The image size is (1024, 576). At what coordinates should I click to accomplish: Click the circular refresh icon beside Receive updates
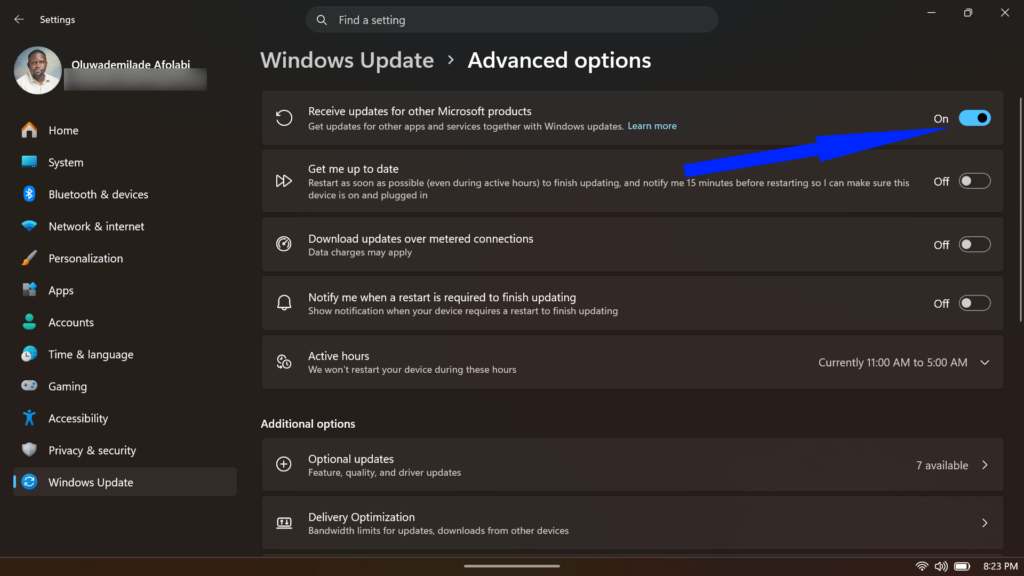283,118
